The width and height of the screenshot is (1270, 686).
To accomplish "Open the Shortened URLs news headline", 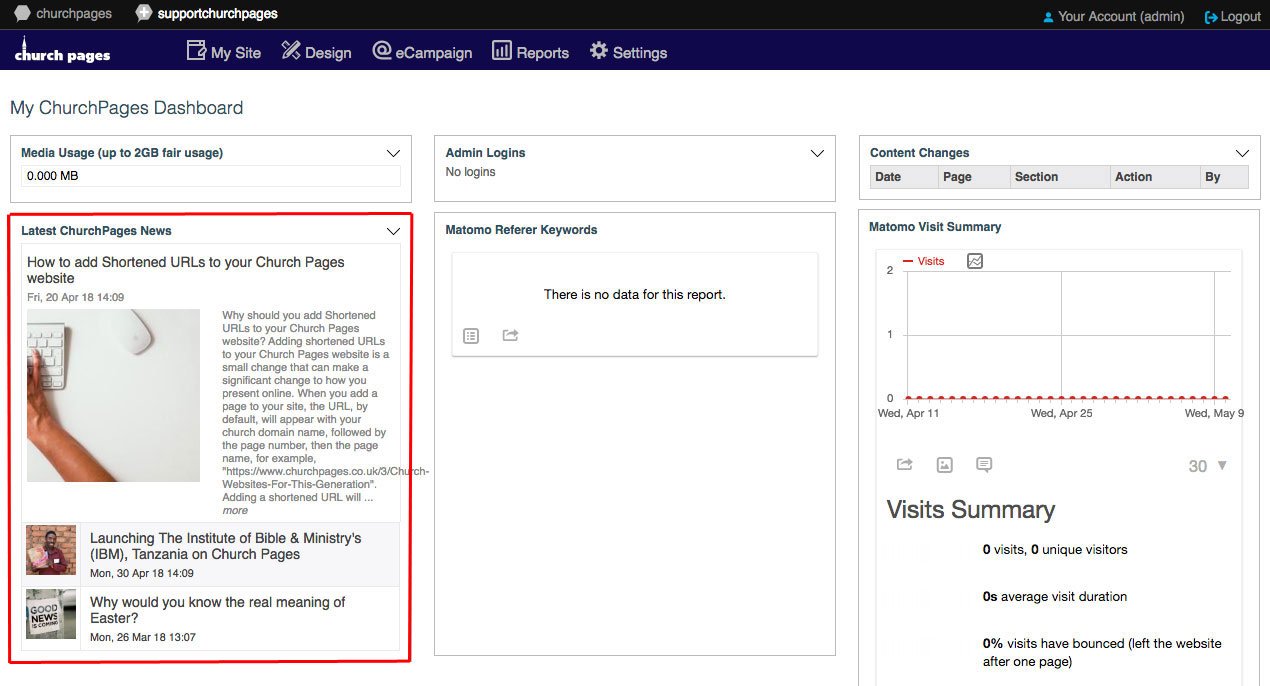I will coord(186,270).
